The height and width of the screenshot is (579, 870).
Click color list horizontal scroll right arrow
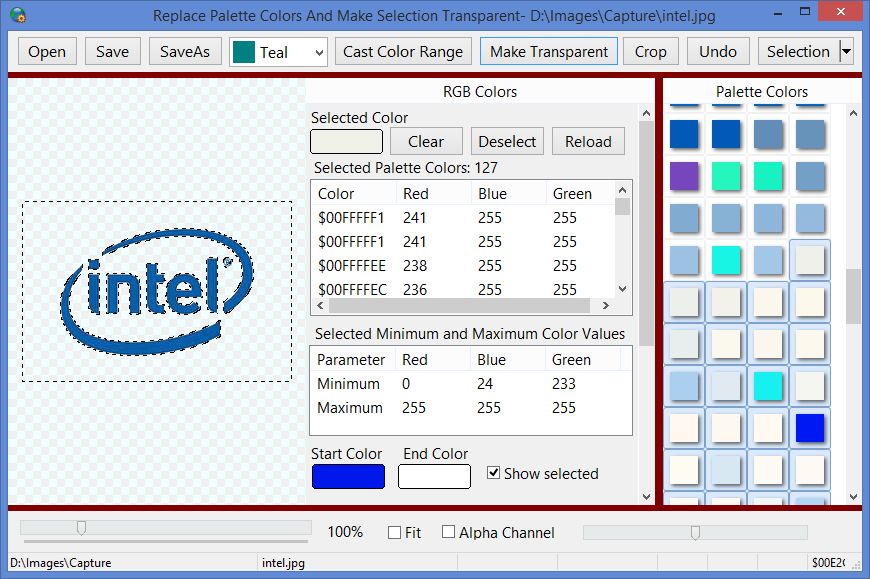[606, 306]
